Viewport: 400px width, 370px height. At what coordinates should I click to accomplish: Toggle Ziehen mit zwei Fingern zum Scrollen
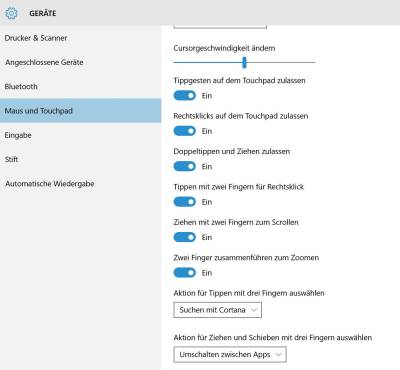(x=184, y=237)
